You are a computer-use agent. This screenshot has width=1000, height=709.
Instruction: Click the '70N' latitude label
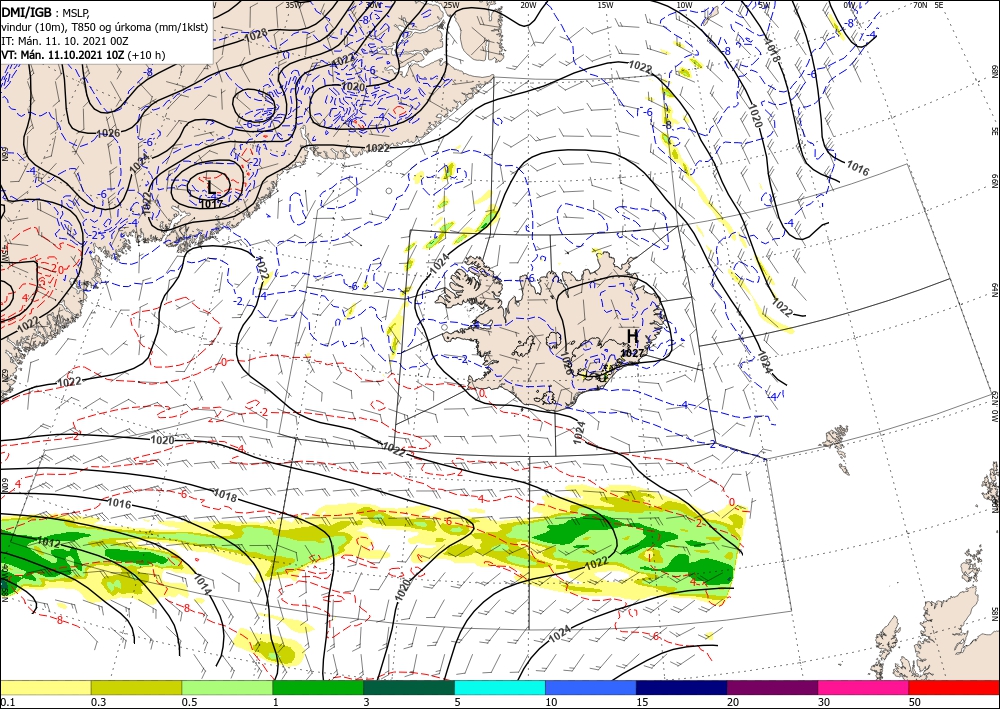(920, 5)
